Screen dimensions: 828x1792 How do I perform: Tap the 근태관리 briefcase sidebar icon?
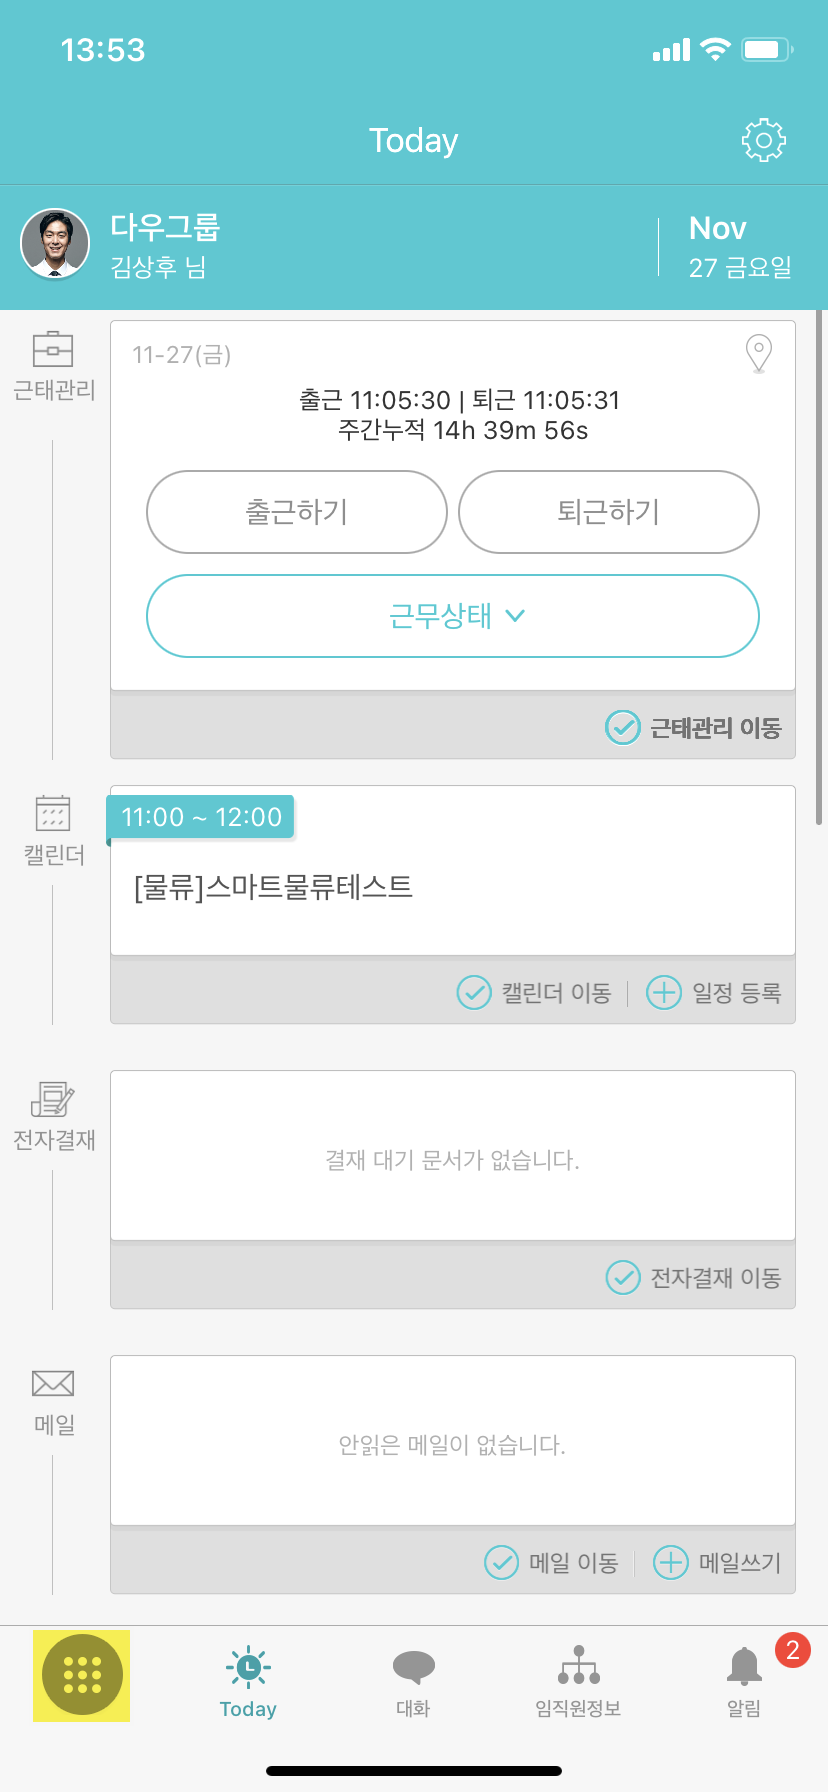pos(53,350)
